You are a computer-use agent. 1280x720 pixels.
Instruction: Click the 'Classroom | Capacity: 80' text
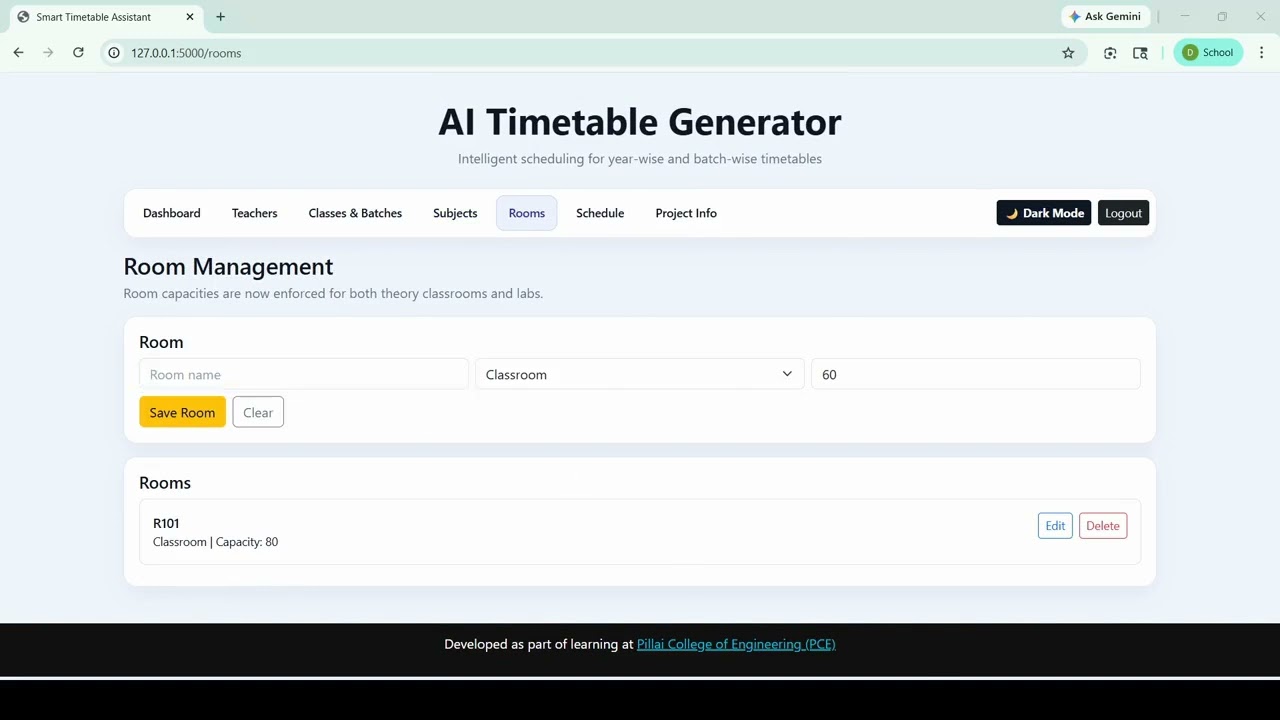(215, 542)
